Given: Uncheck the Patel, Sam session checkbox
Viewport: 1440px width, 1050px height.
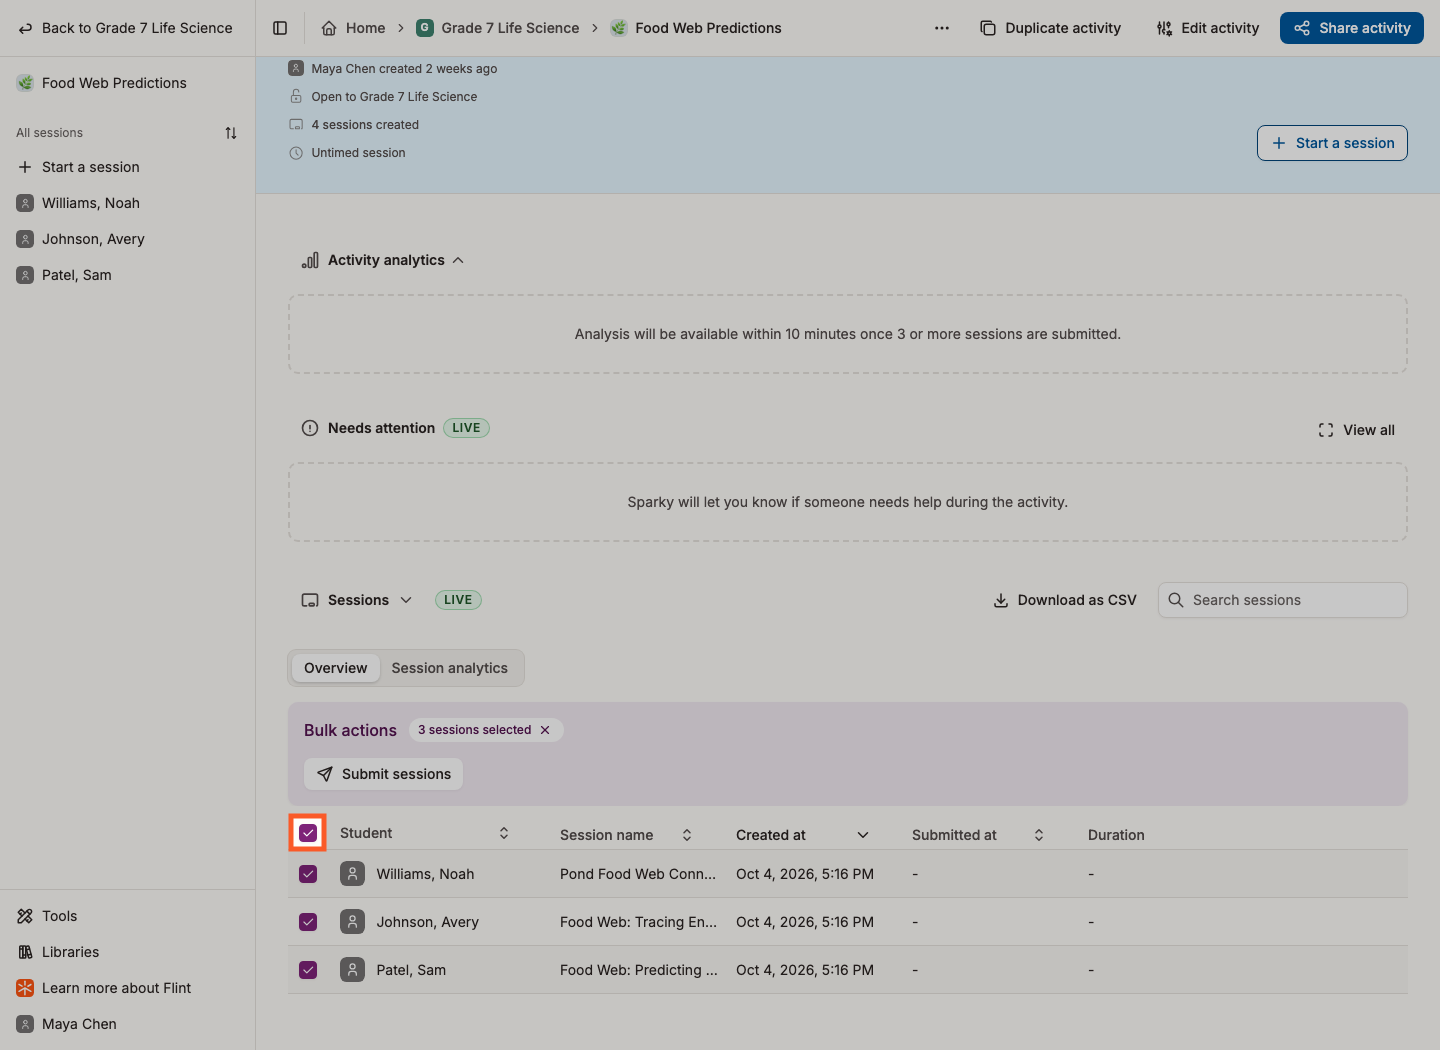Looking at the screenshot, I should point(308,970).
